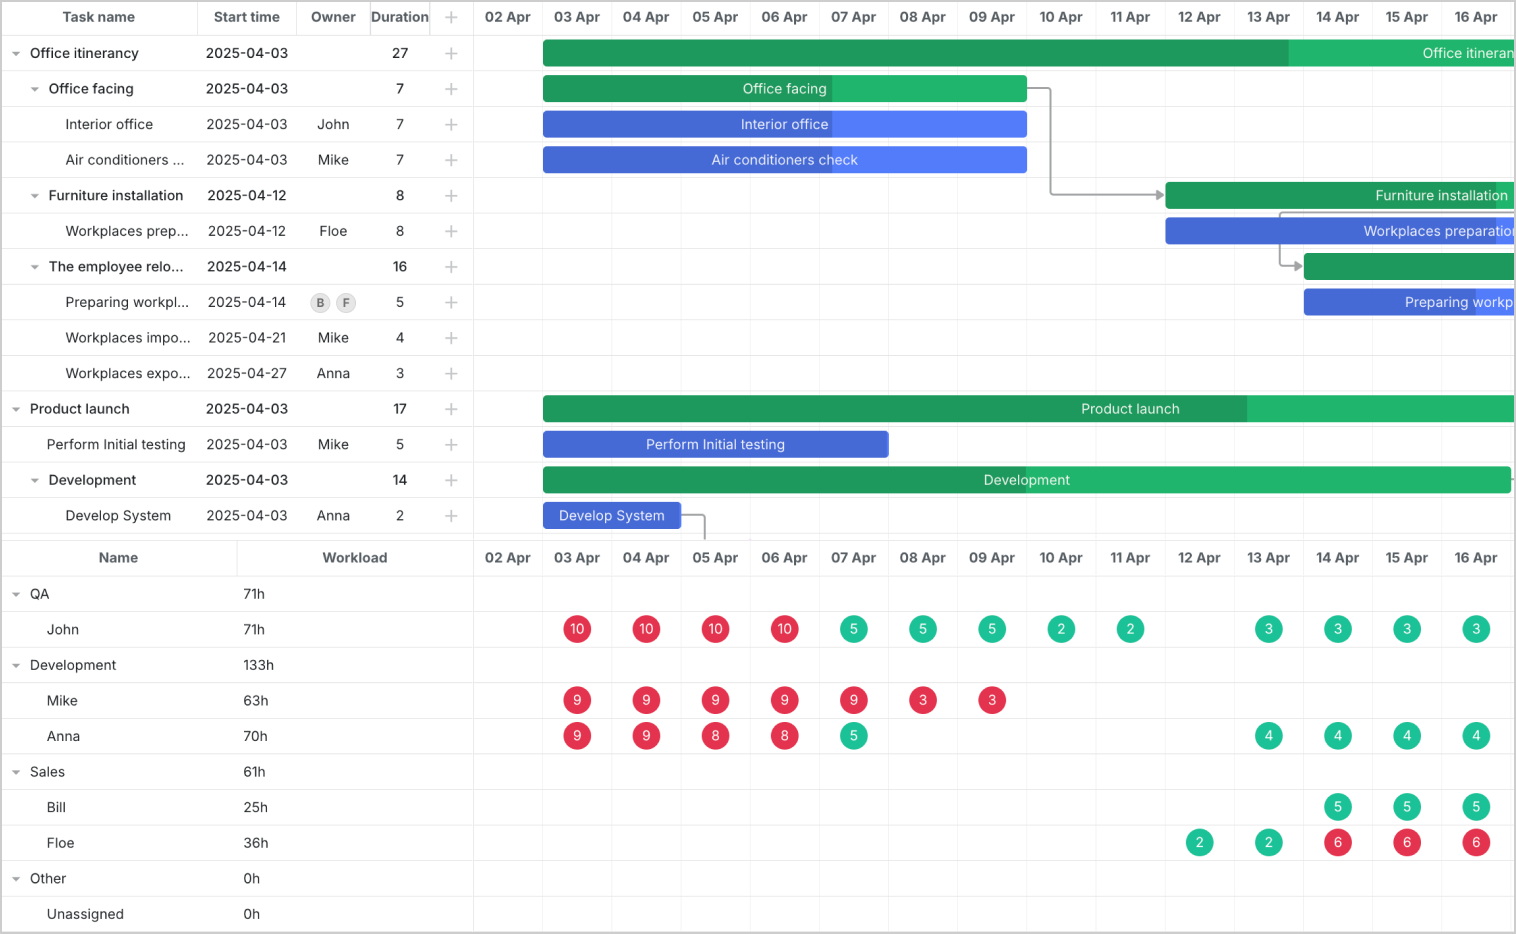Click the start time cell of Workplaces export
The height and width of the screenshot is (934, 1516).
247,373
